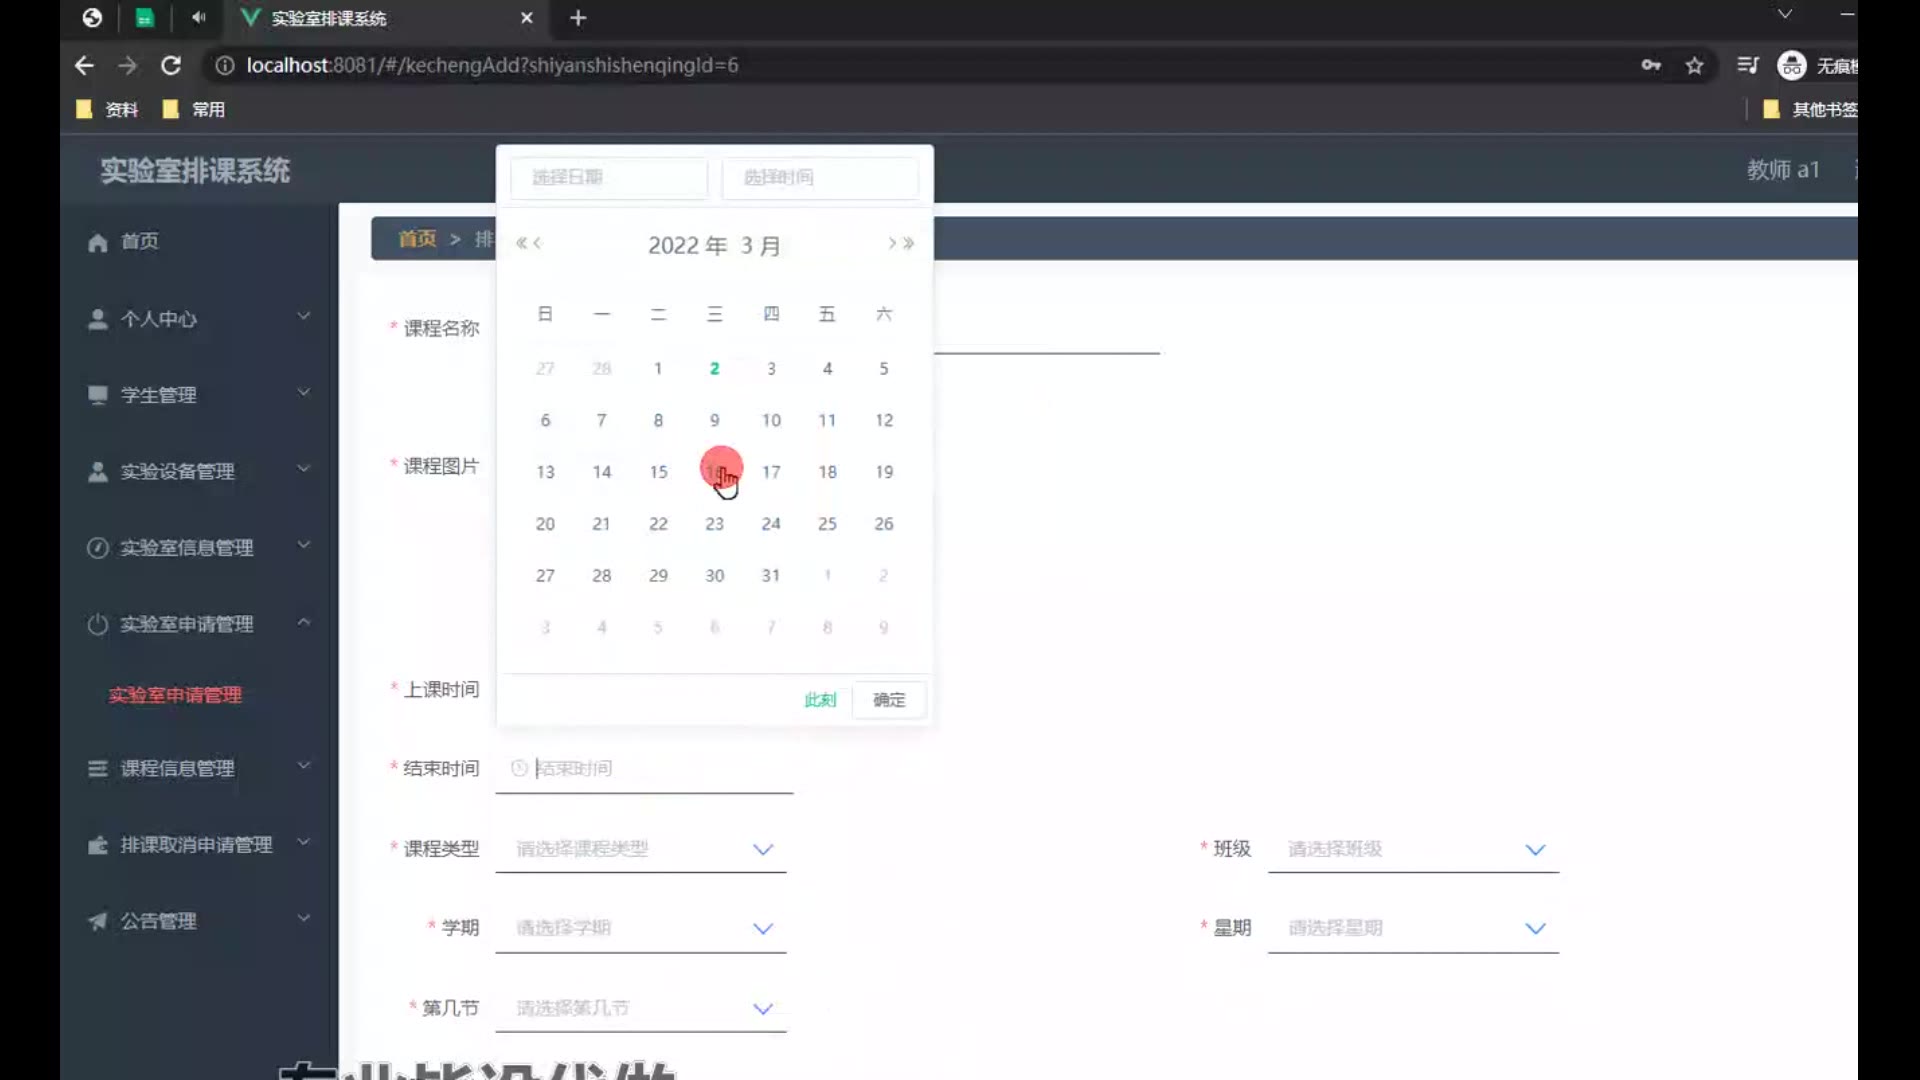Open 星期 dropdown
This screenshot has height=1080, width=1920.
tap(1413, 928)
